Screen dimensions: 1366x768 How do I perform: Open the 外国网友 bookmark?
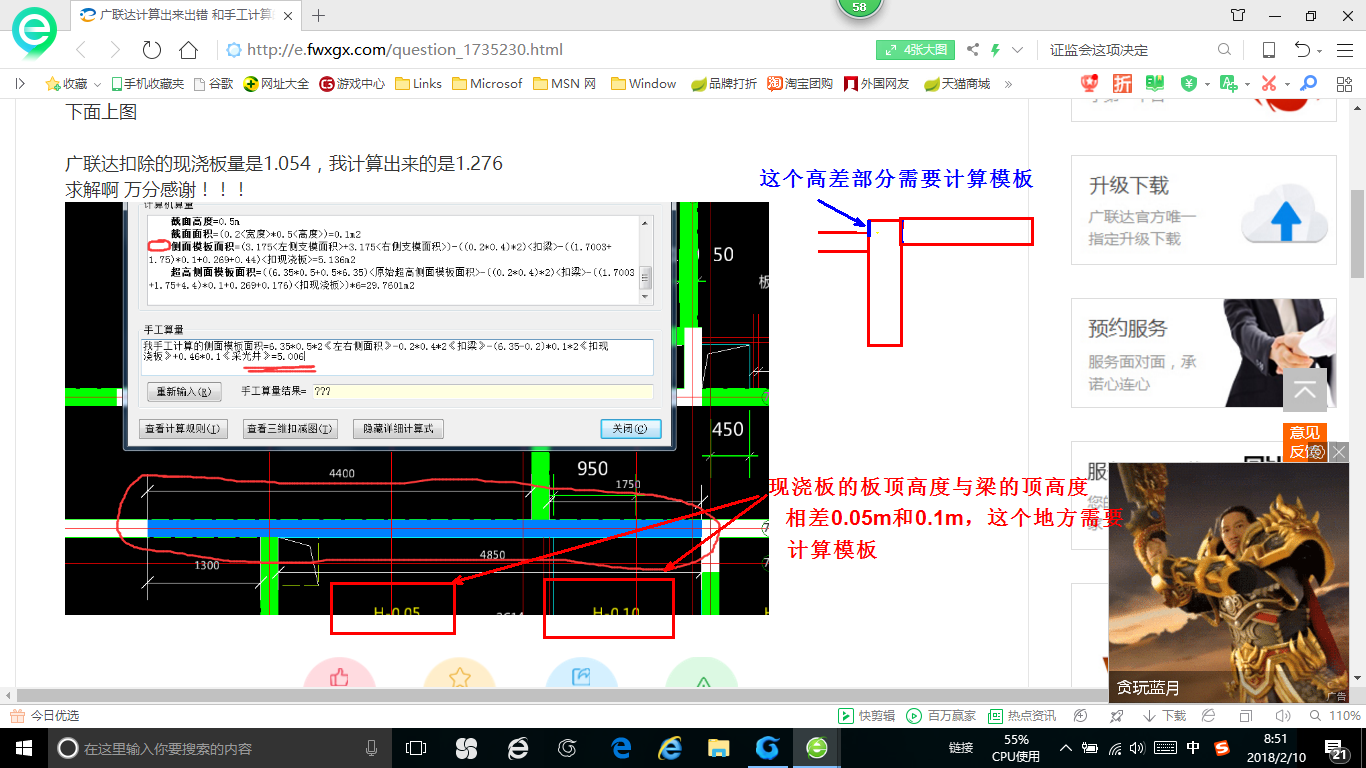[x=876, y=84]
